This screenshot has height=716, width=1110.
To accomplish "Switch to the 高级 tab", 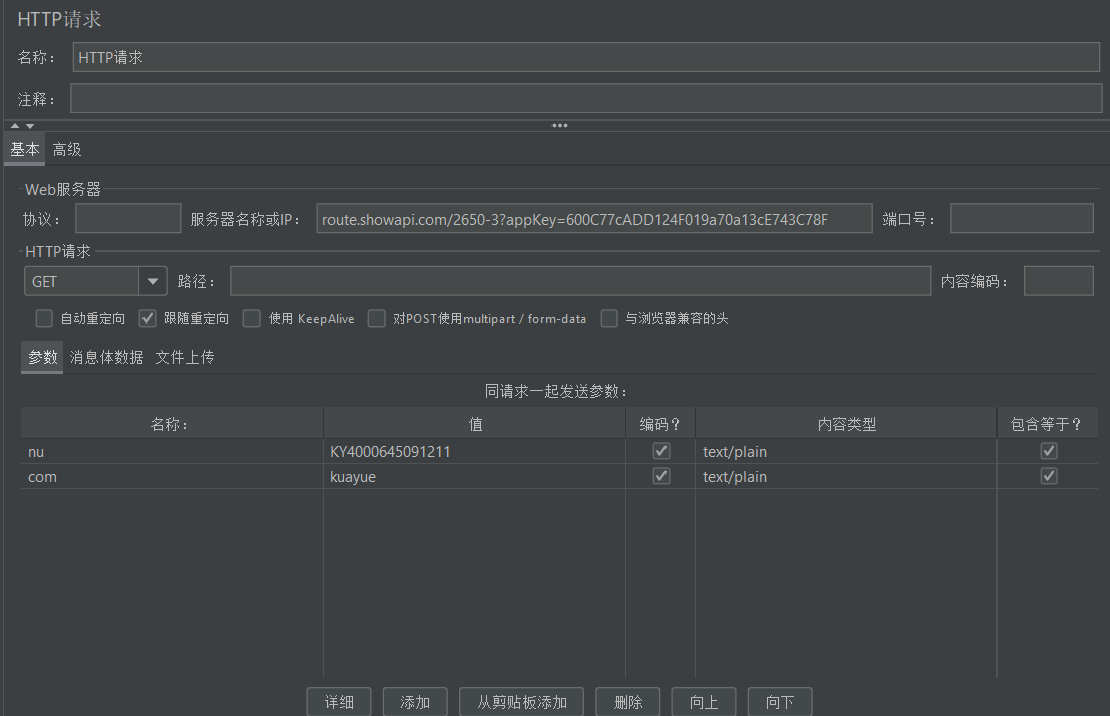I will pos(66,149).
